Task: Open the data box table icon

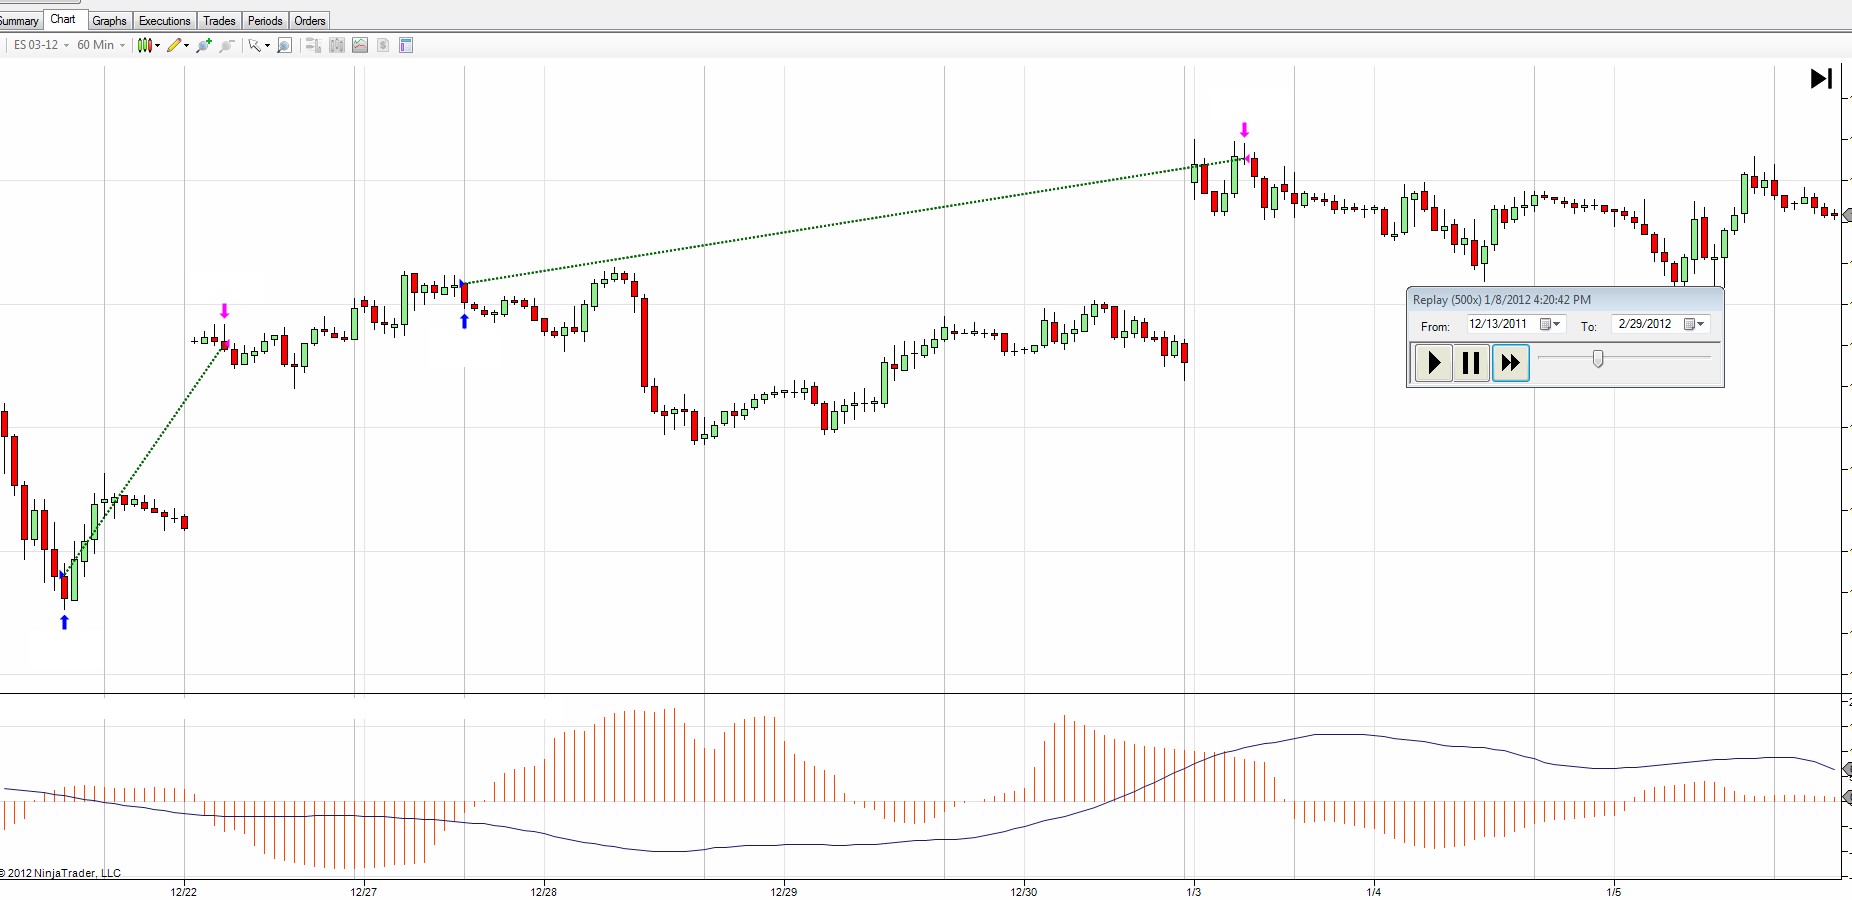Action: [x=406, y=45]
